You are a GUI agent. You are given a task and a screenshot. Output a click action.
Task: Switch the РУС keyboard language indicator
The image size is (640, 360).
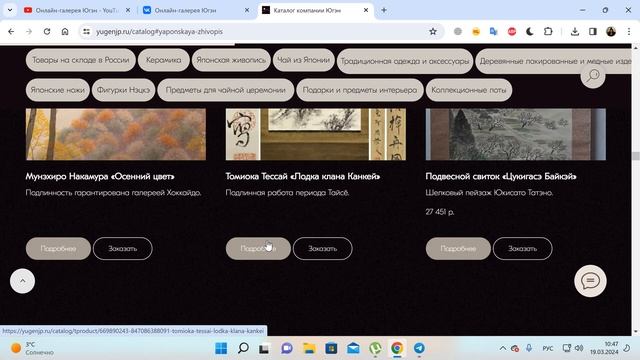tap(548, 348)
